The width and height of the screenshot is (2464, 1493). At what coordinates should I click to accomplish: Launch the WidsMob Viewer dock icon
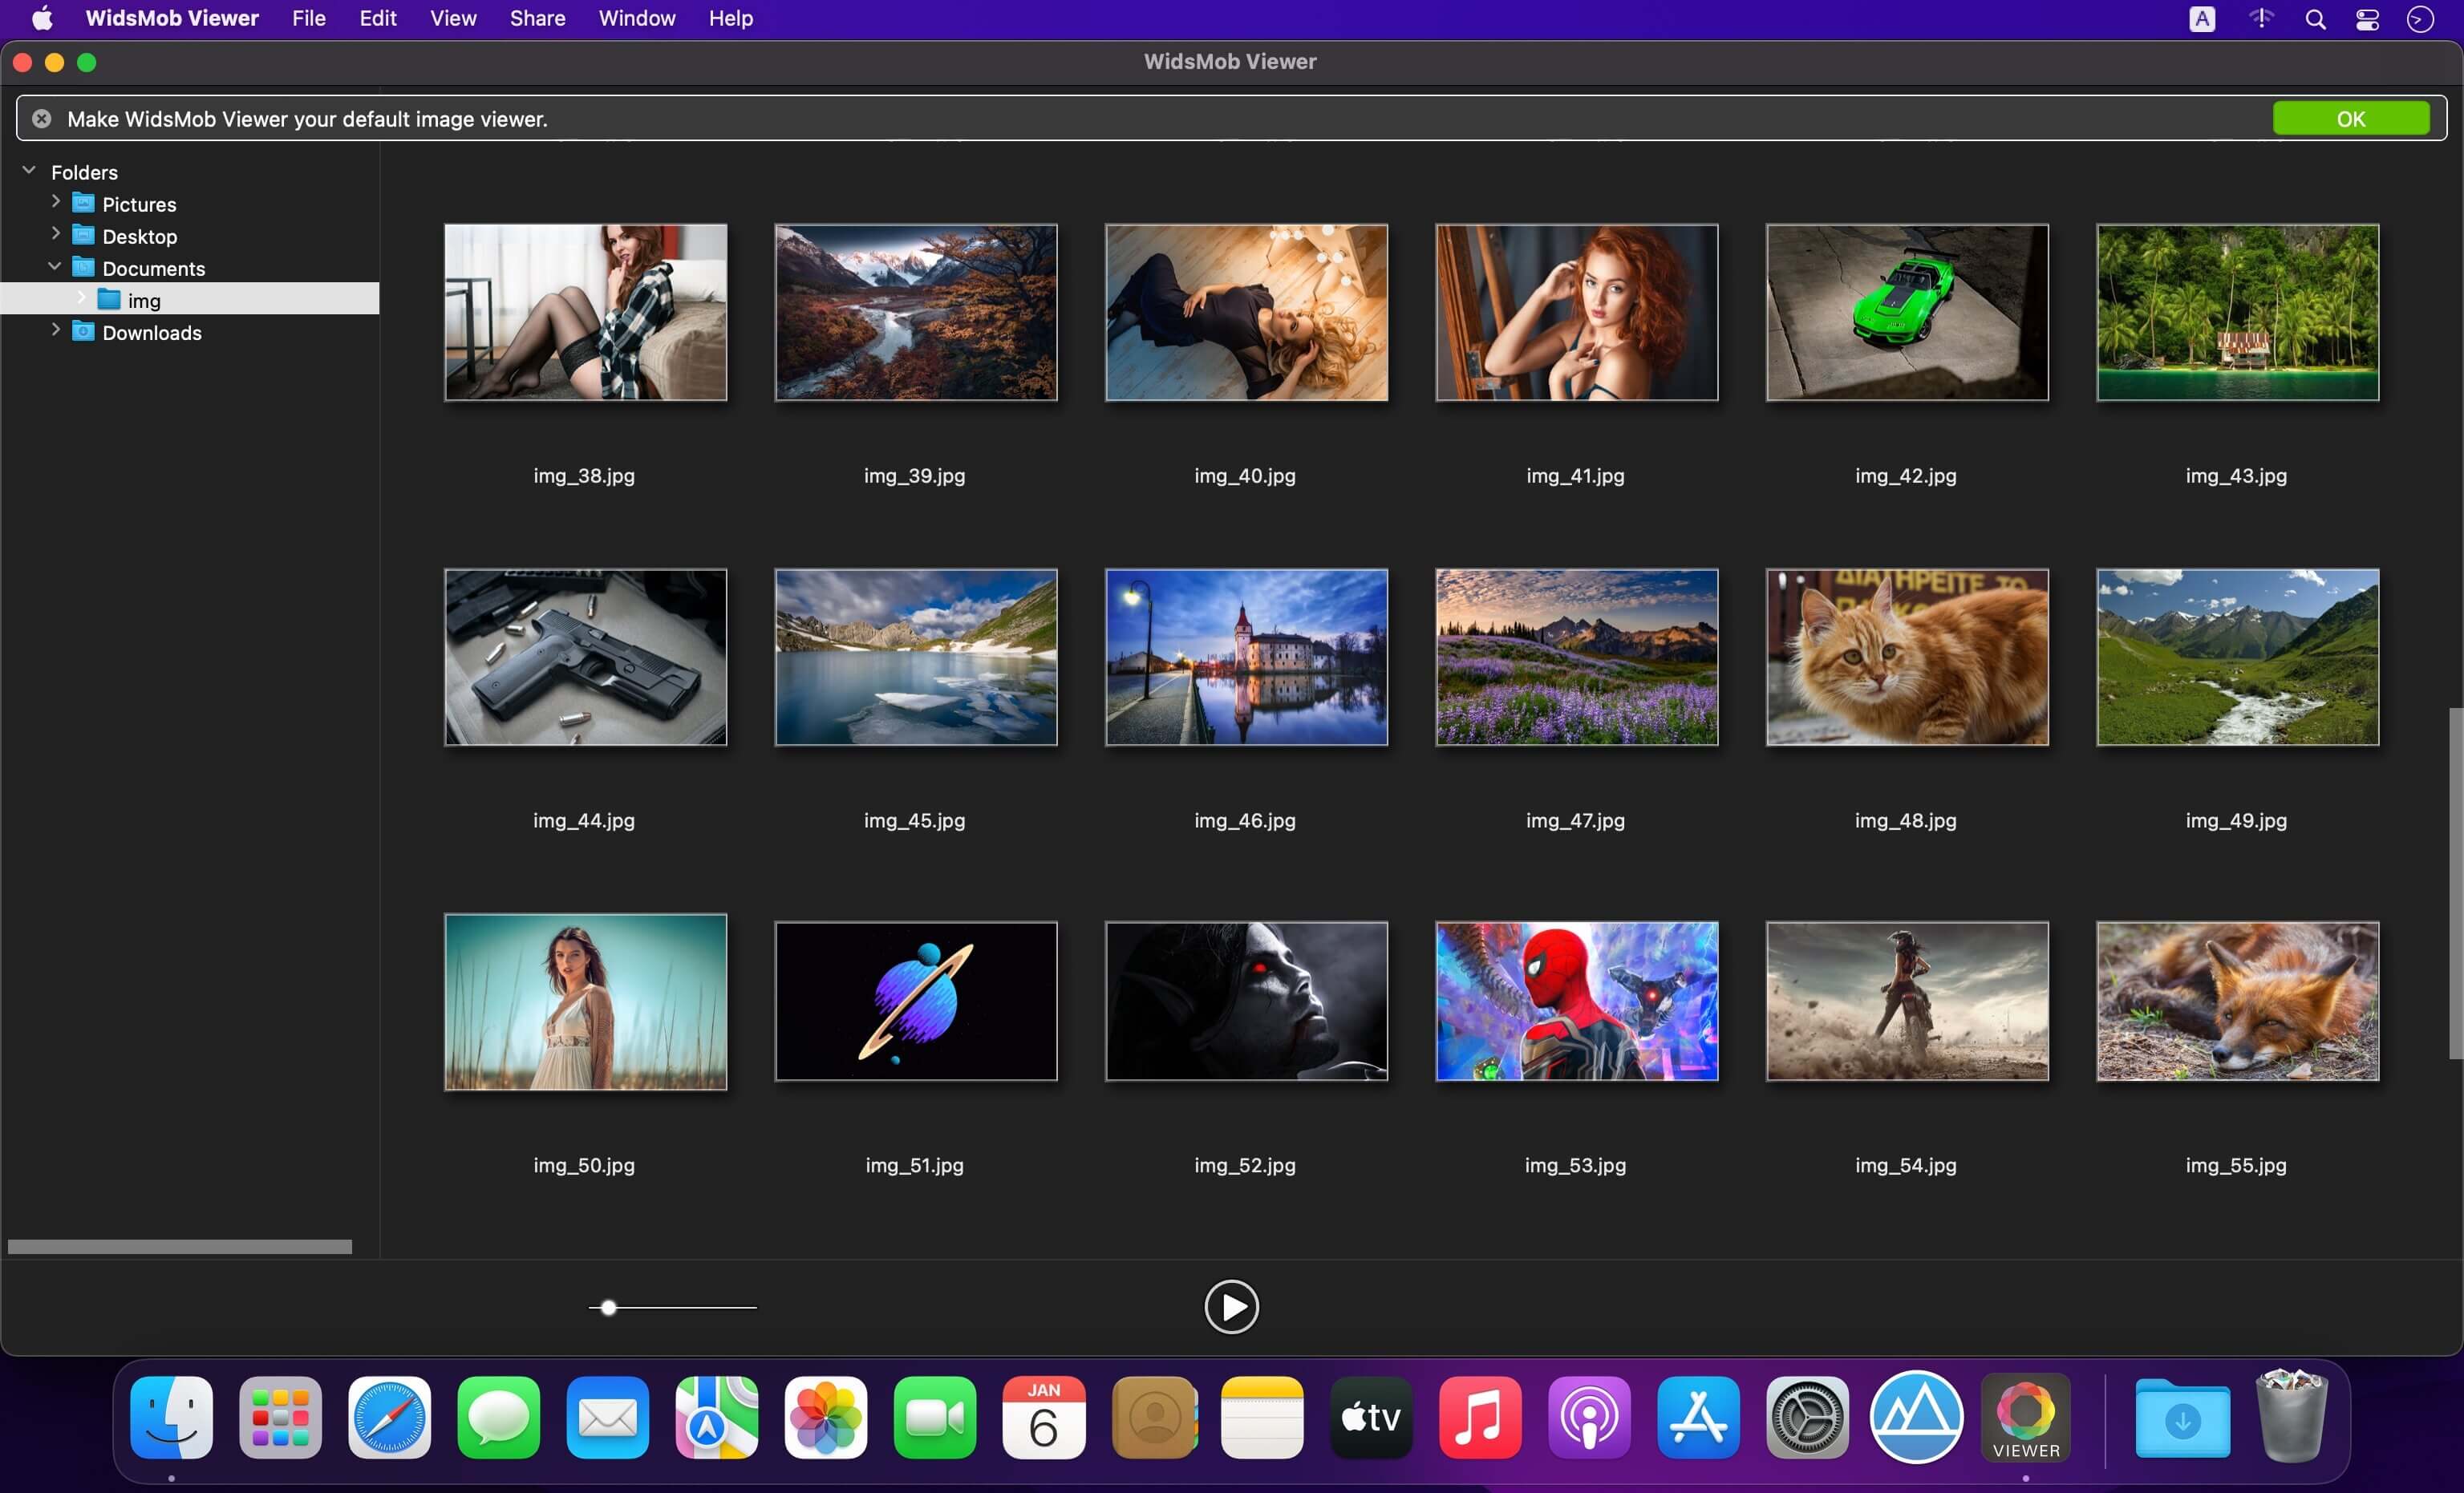point(2025,1417)
